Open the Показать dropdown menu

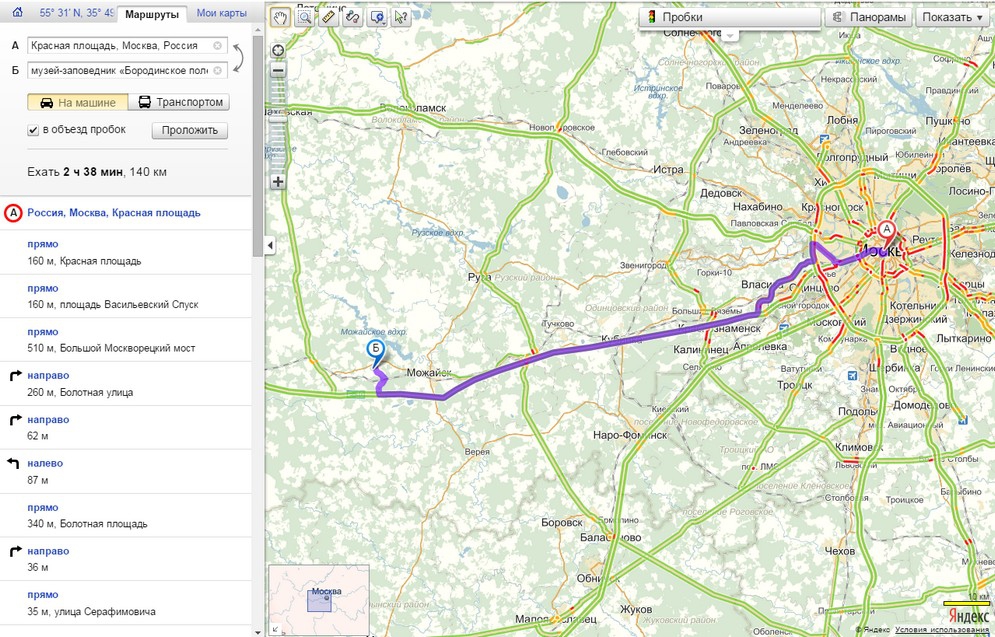coord(953,18)
